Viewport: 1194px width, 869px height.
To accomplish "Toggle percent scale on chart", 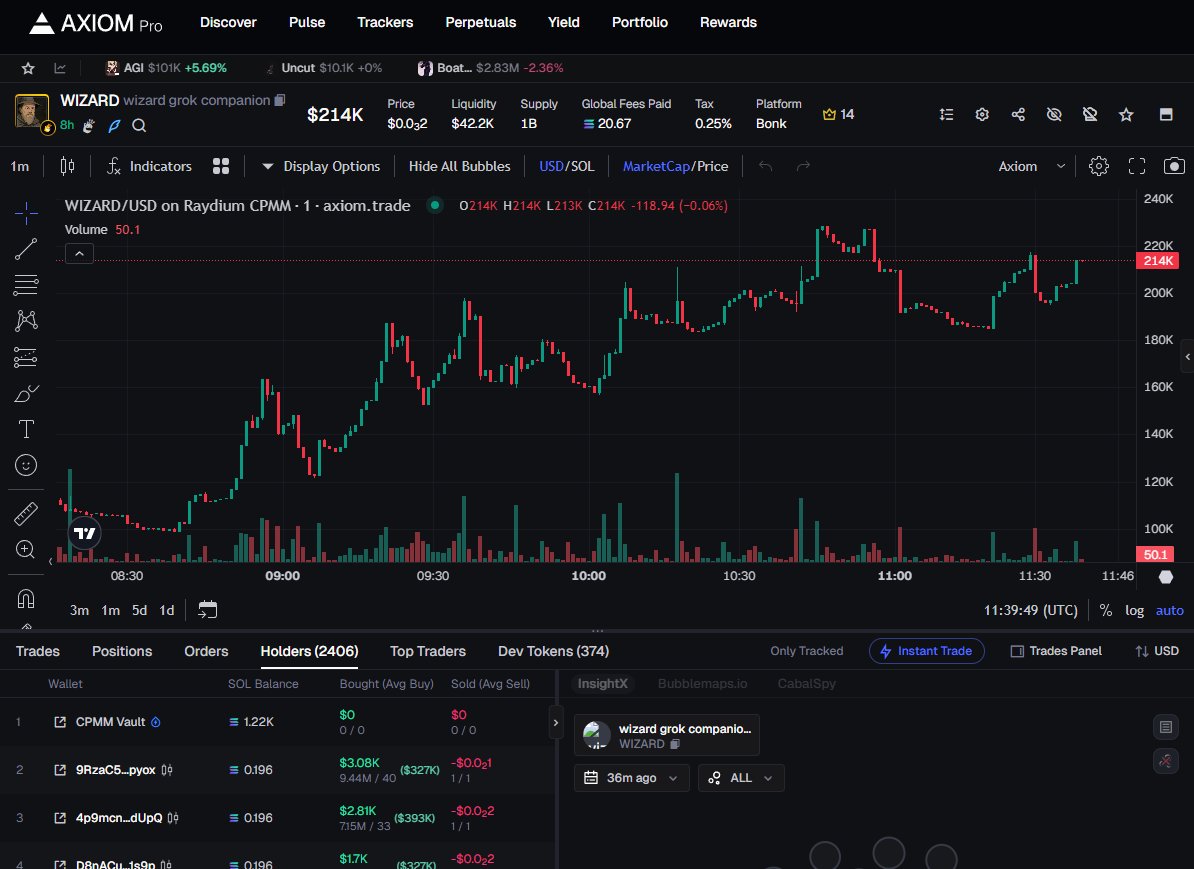I will coord(1106,610).
